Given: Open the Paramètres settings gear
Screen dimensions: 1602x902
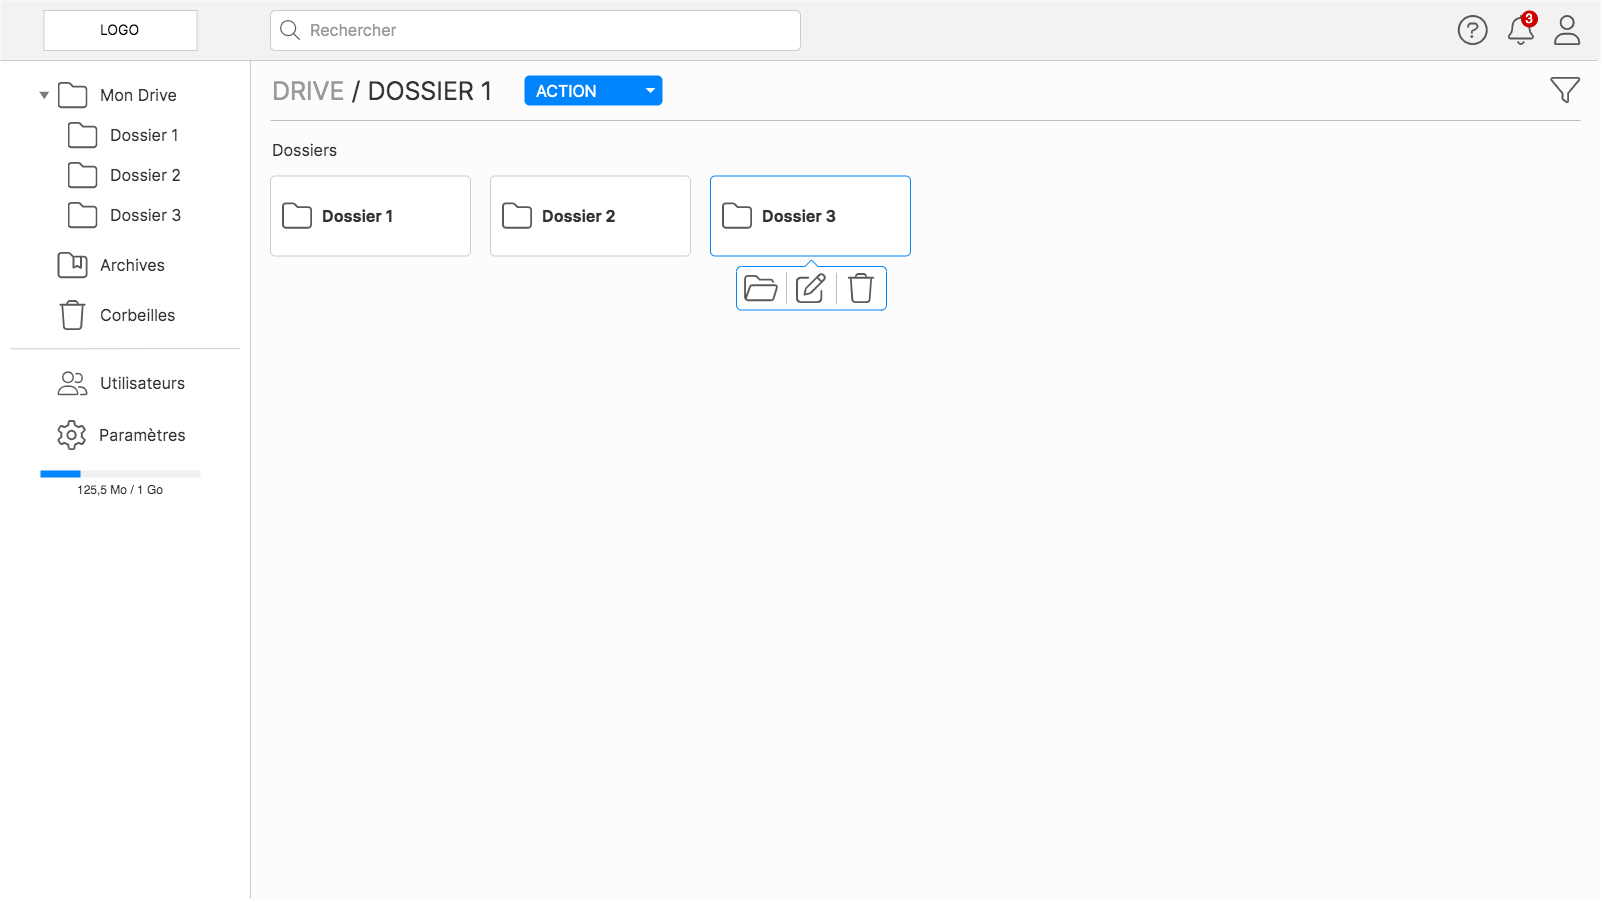Looking at the screenshot, I should [x=142, y=435].
